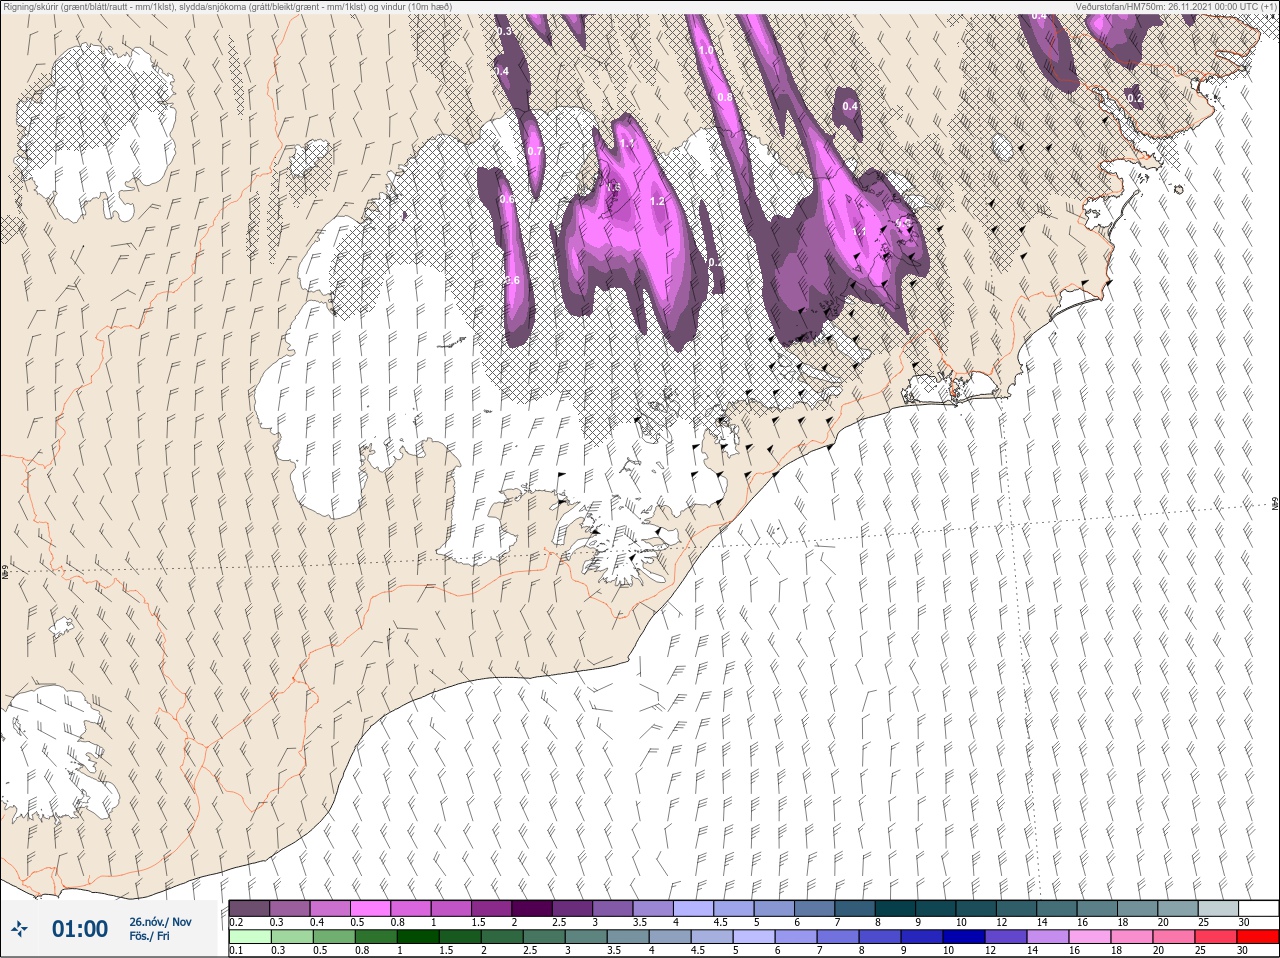Click the '1.2' precipitation value on the map

[x=657, y=201]
